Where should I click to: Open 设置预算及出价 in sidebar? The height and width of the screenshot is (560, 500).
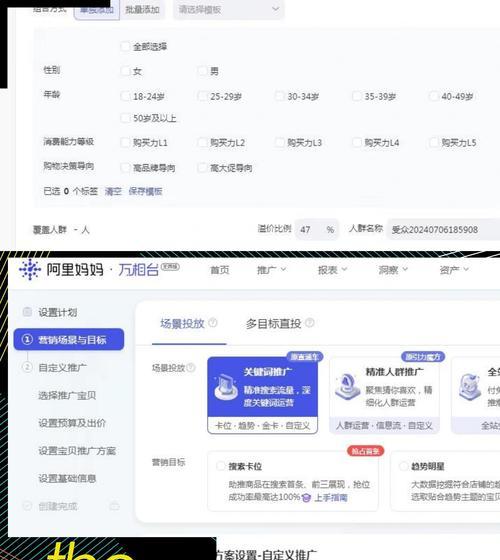(x=72, y=423)
